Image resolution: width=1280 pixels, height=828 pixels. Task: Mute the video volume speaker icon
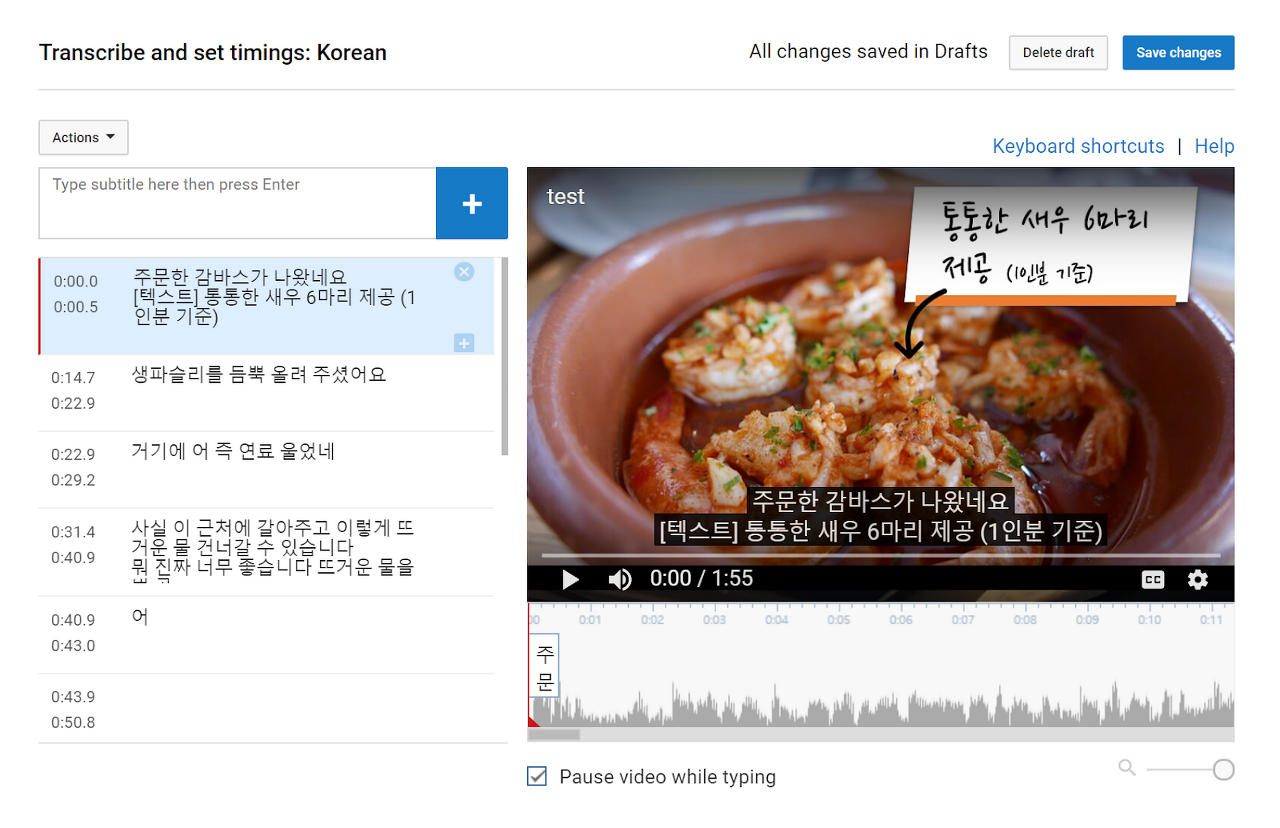point(620,579)
